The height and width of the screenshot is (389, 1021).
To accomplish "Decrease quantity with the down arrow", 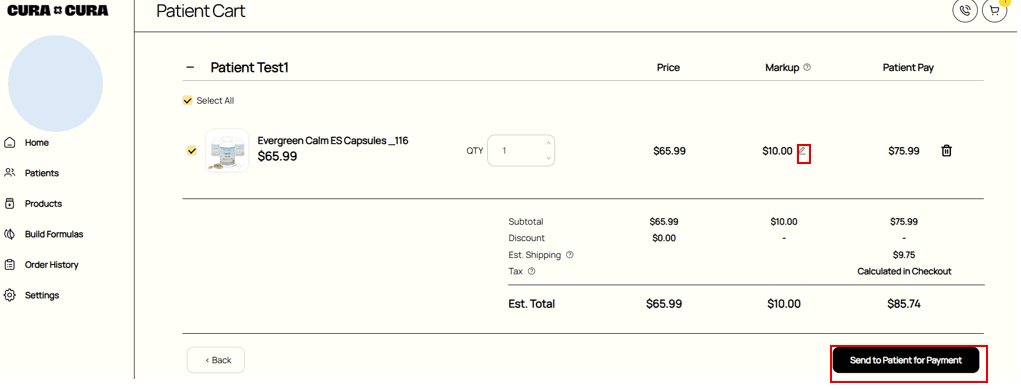I will pos(548,158).
